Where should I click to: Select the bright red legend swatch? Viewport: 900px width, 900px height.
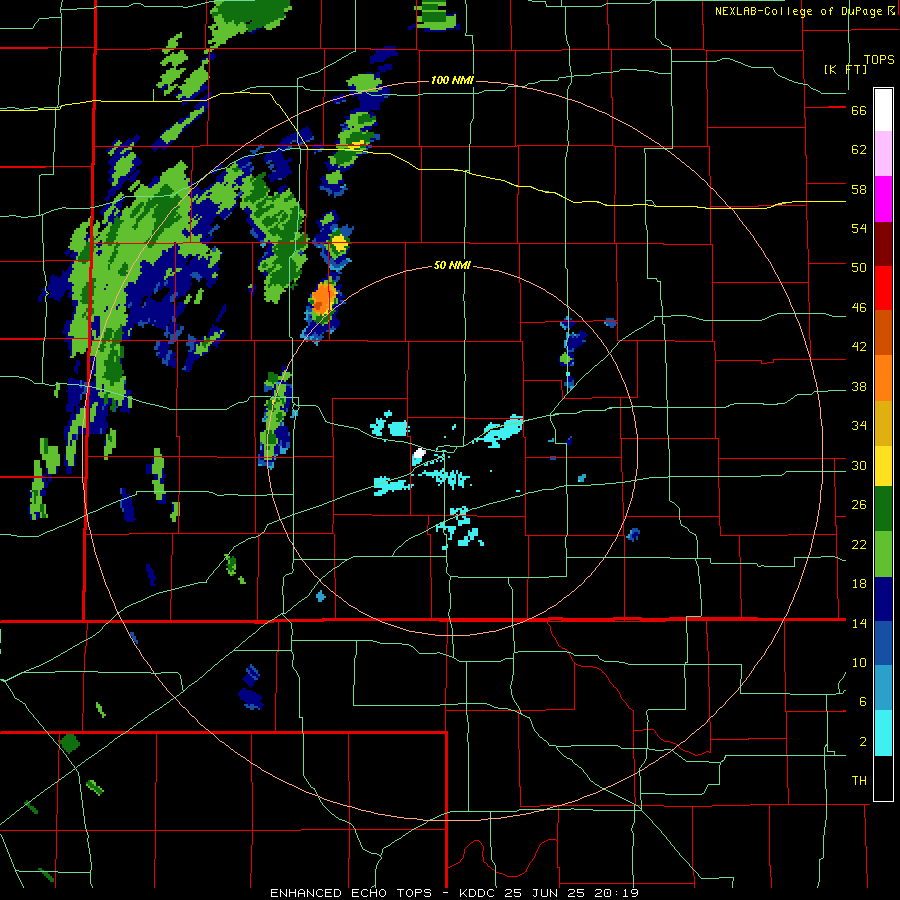[883, 288]
